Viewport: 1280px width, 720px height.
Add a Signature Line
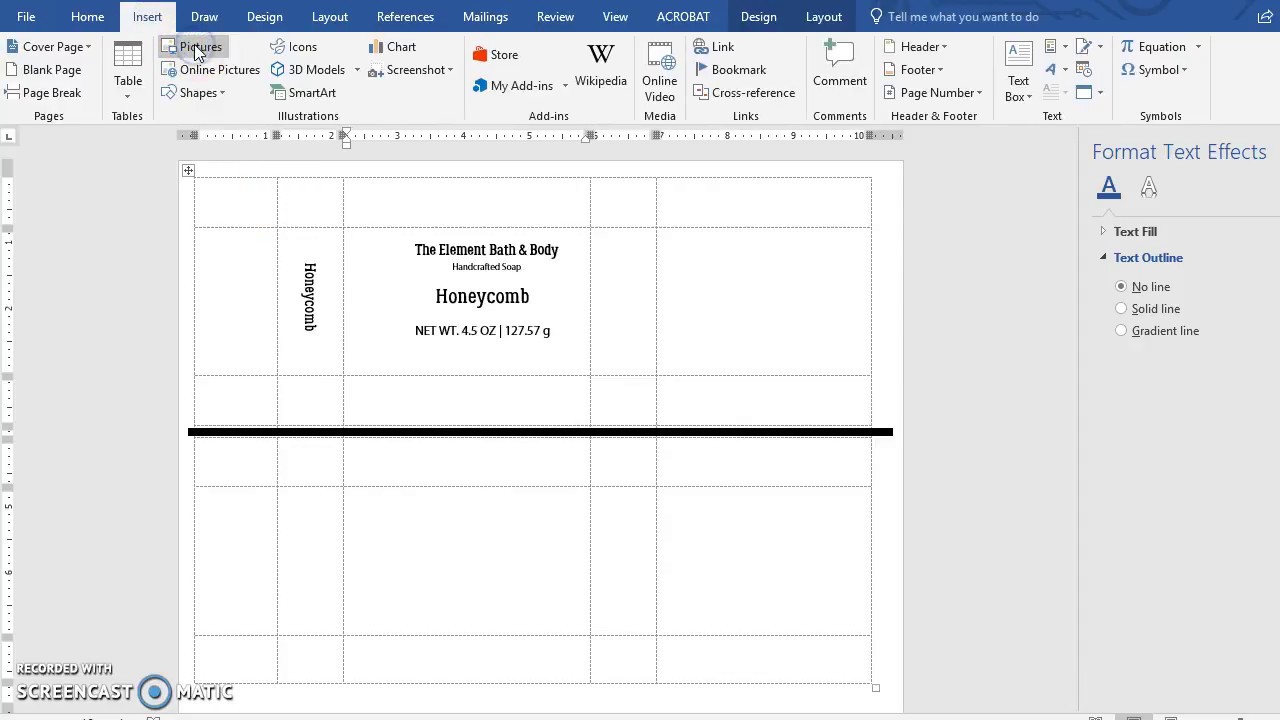pos(1088,47)
